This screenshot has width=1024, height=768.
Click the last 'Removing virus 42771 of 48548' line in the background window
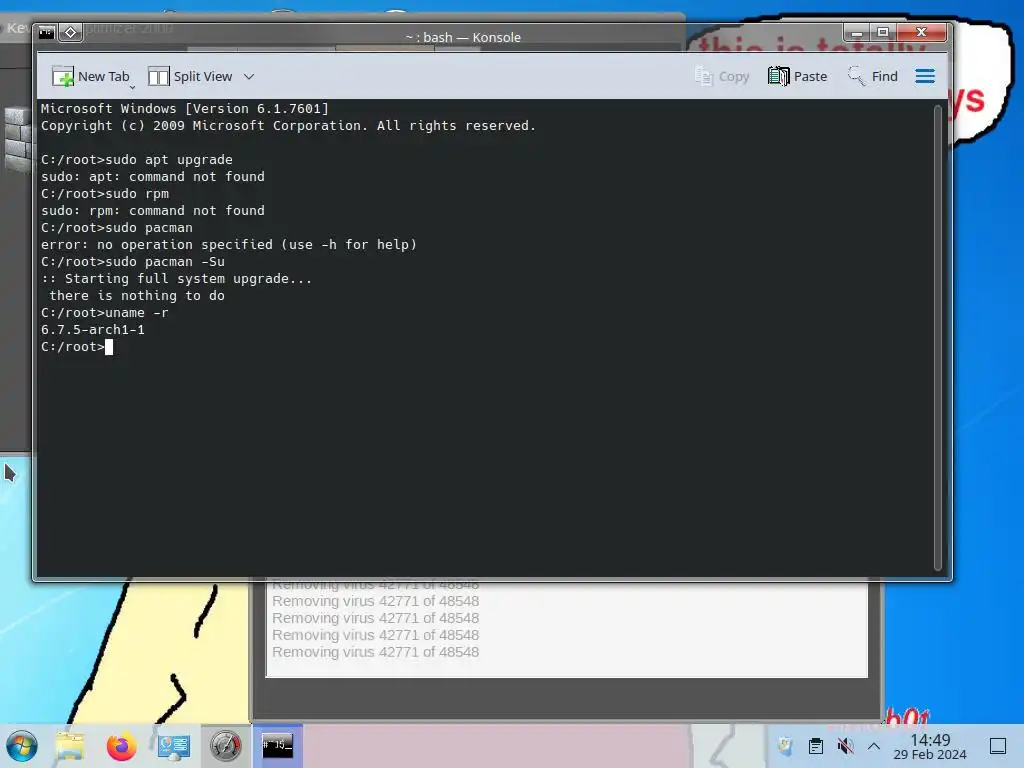point(376,652)
